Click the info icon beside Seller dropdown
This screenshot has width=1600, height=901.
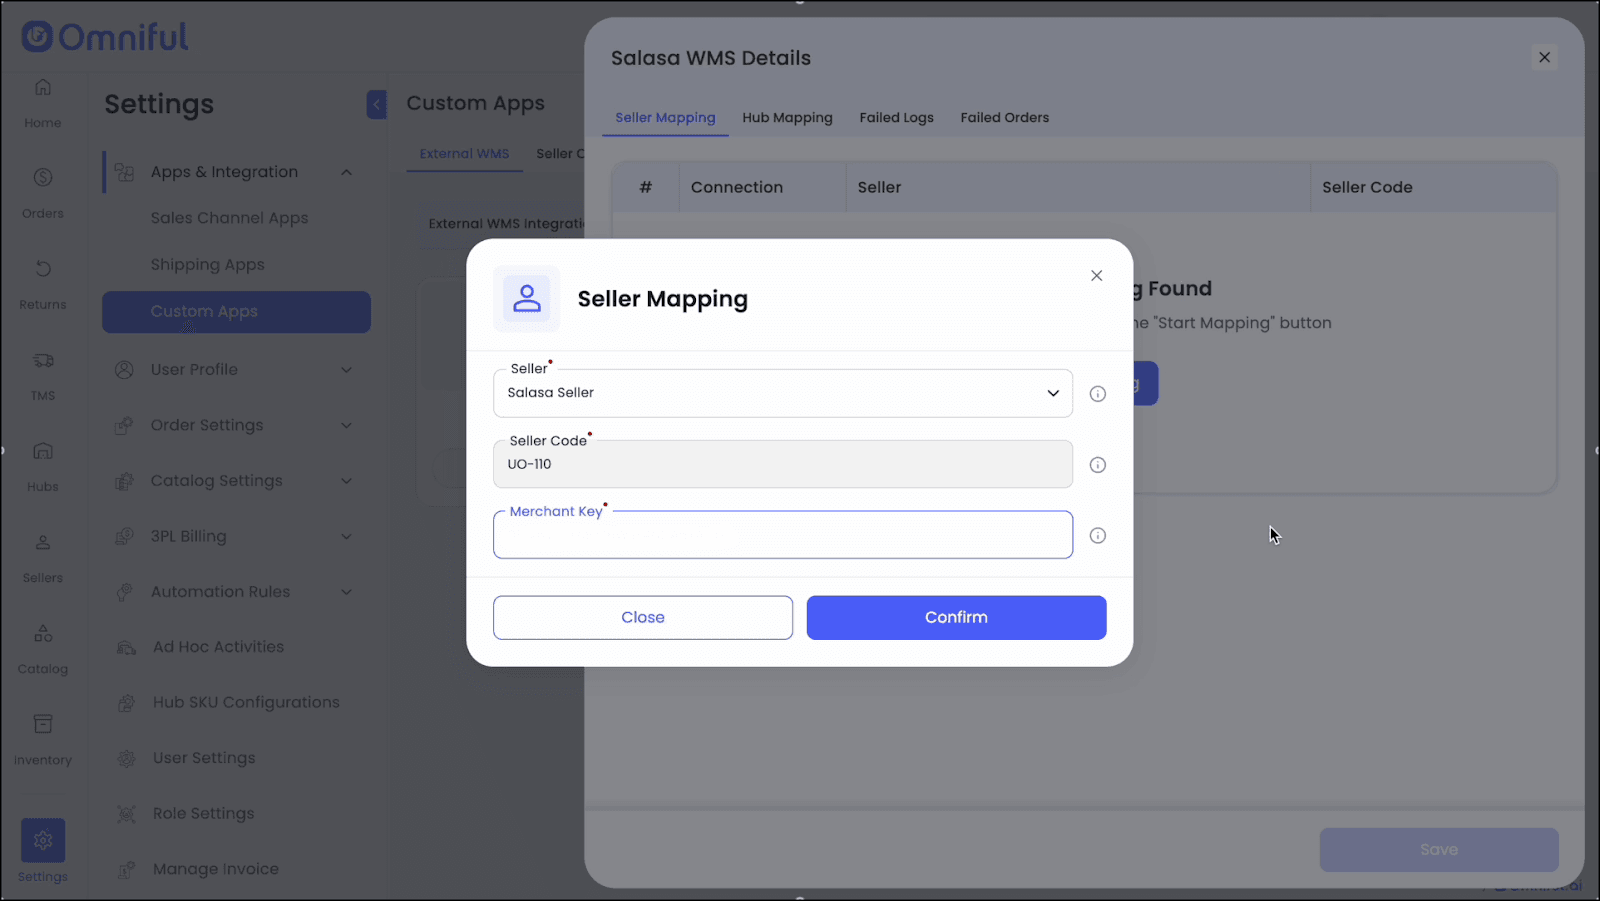(x=1097, y=394)
